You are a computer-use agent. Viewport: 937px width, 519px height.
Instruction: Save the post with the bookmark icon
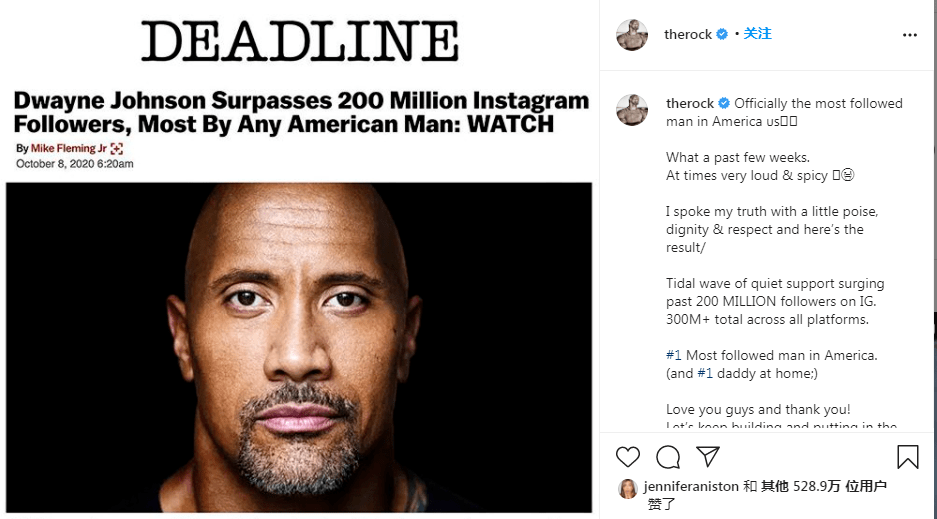pyautogui.click(x=908, y=457)
